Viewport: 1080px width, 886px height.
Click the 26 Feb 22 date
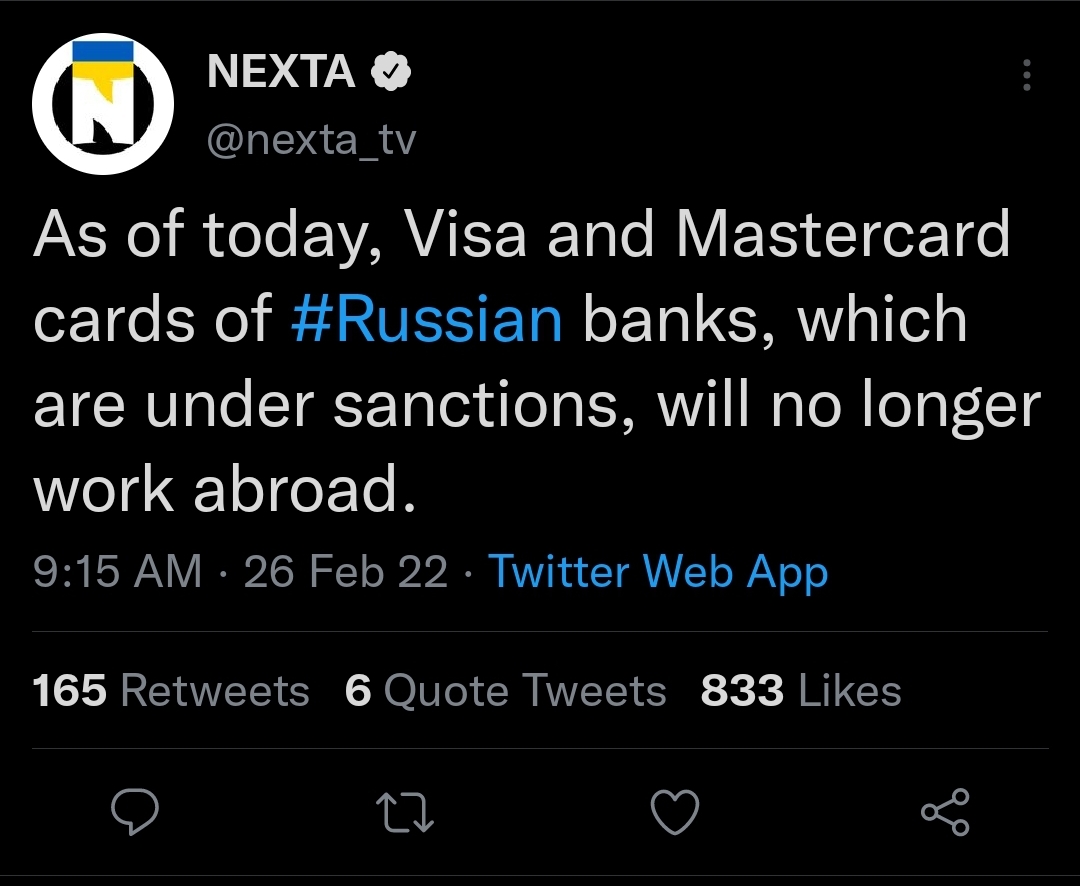click(x=346, y=571)
